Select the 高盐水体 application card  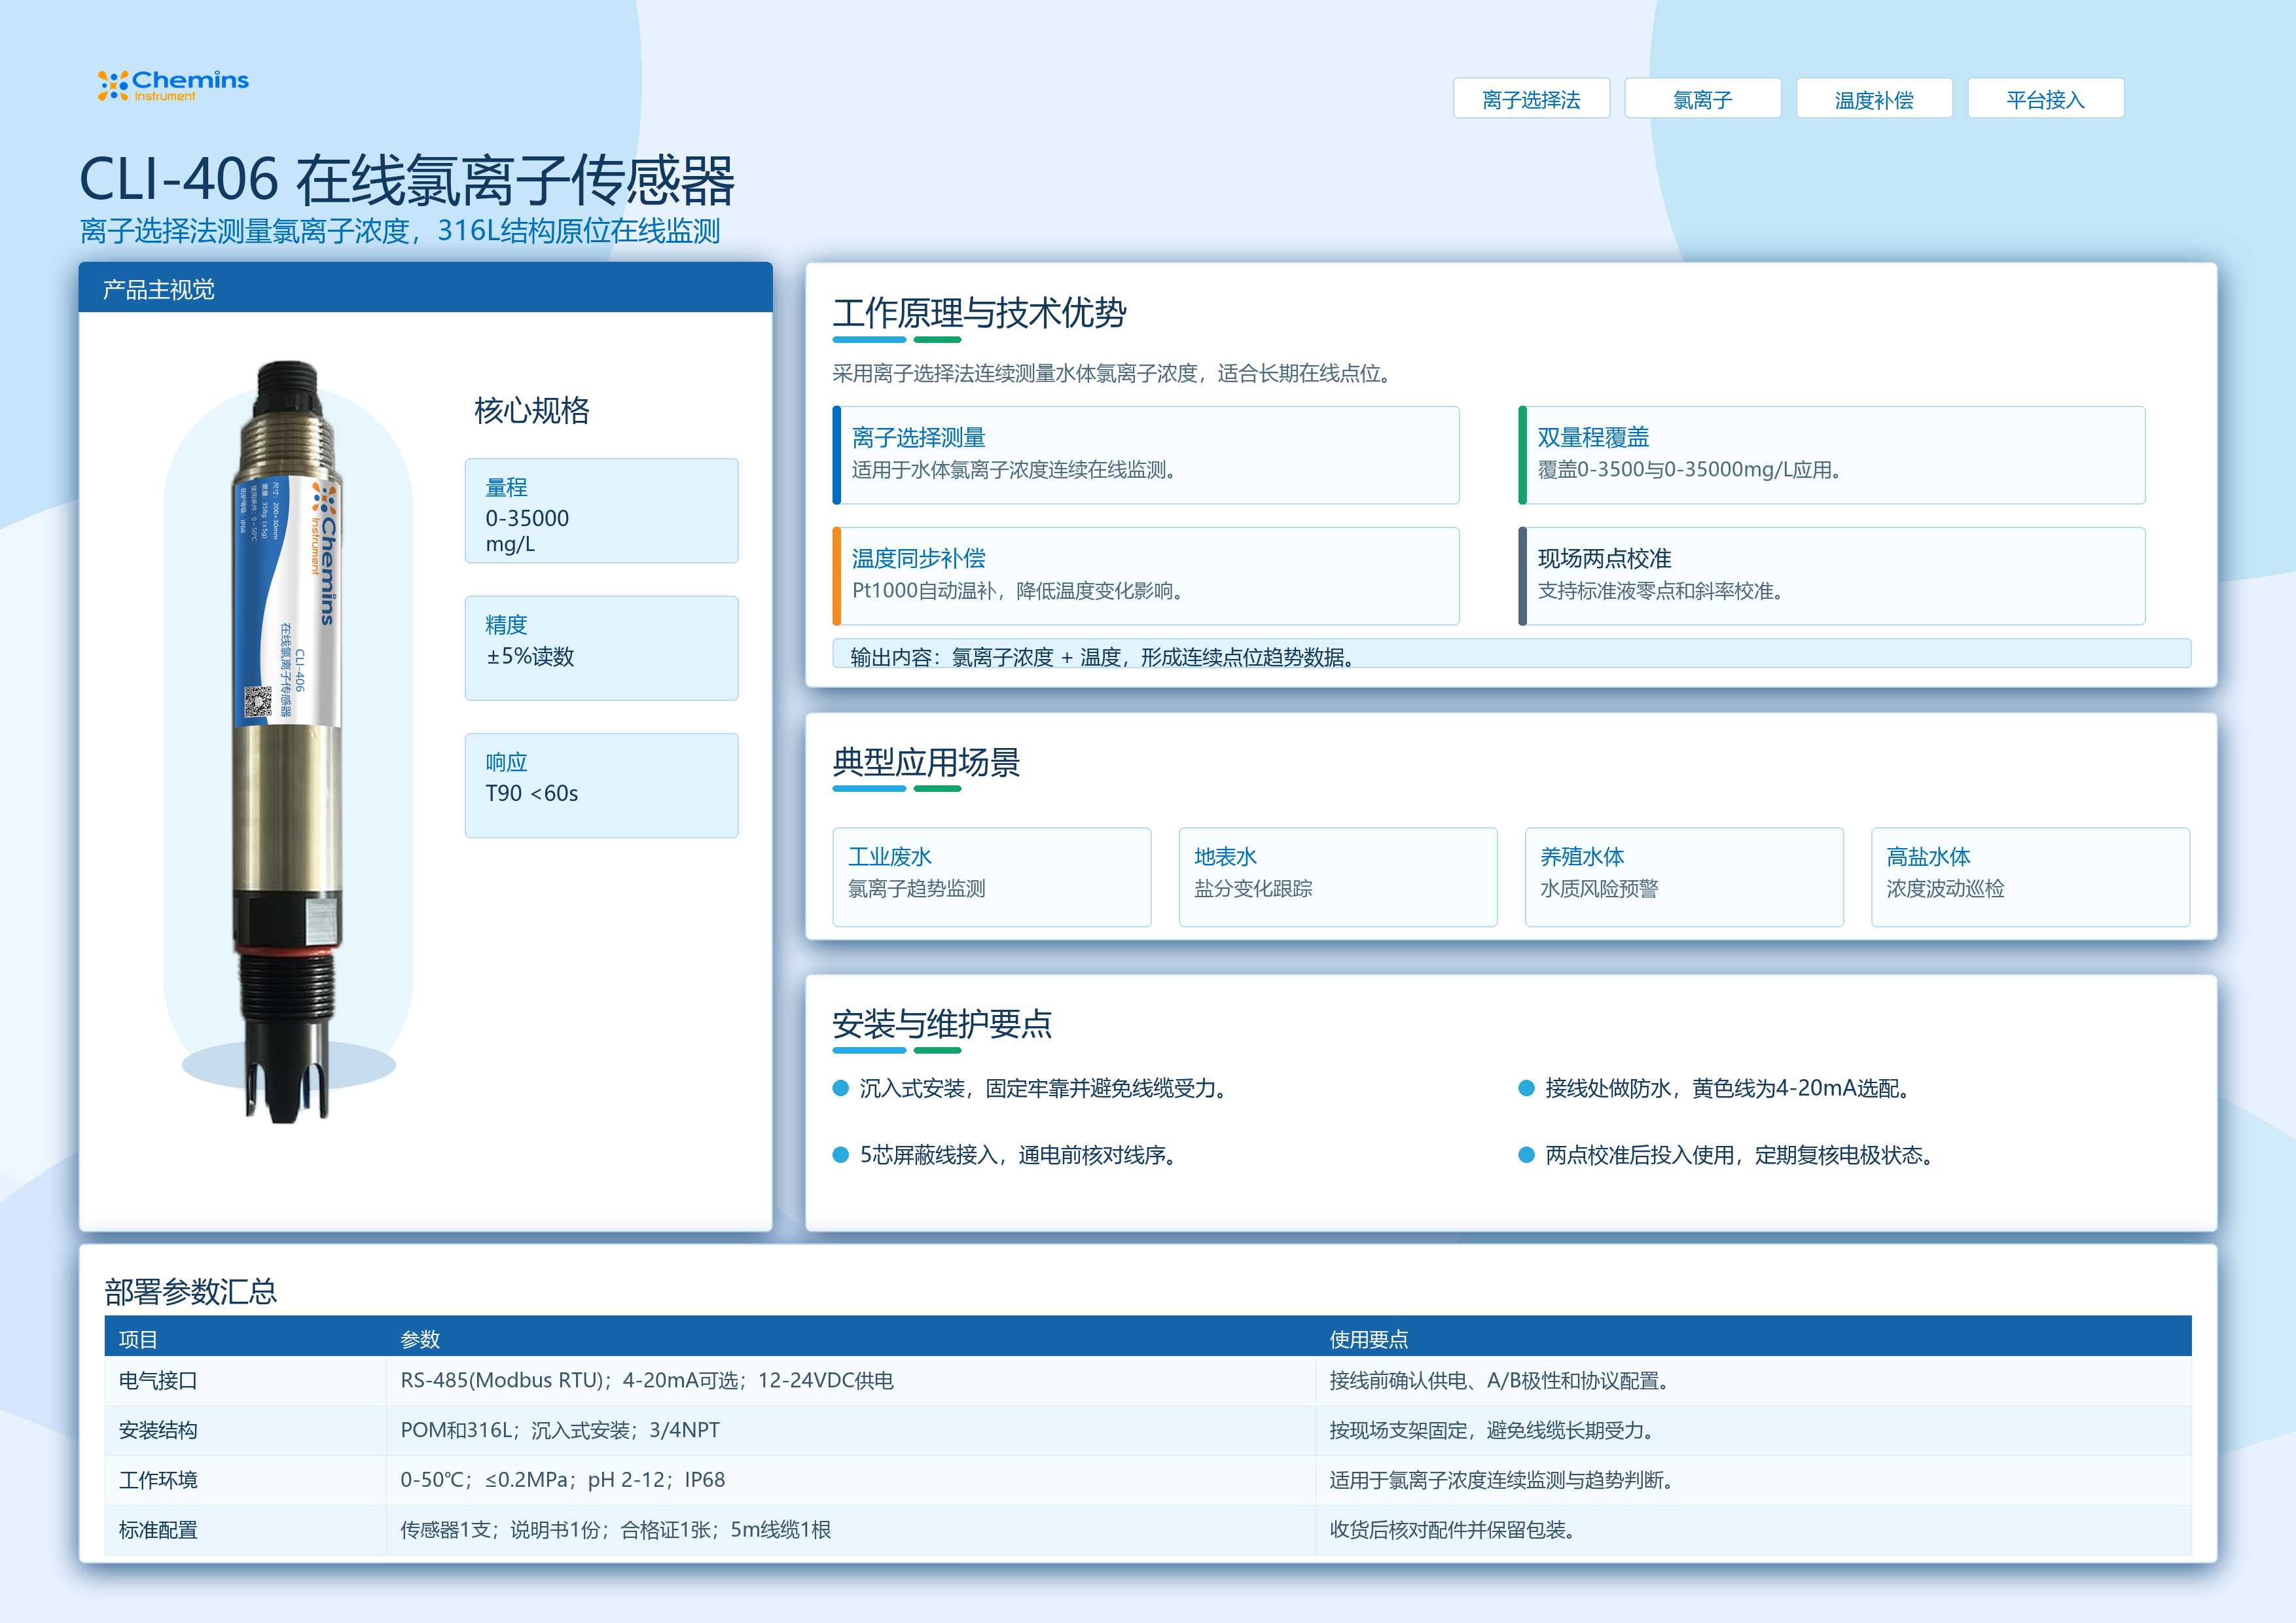pos(2030,877)
